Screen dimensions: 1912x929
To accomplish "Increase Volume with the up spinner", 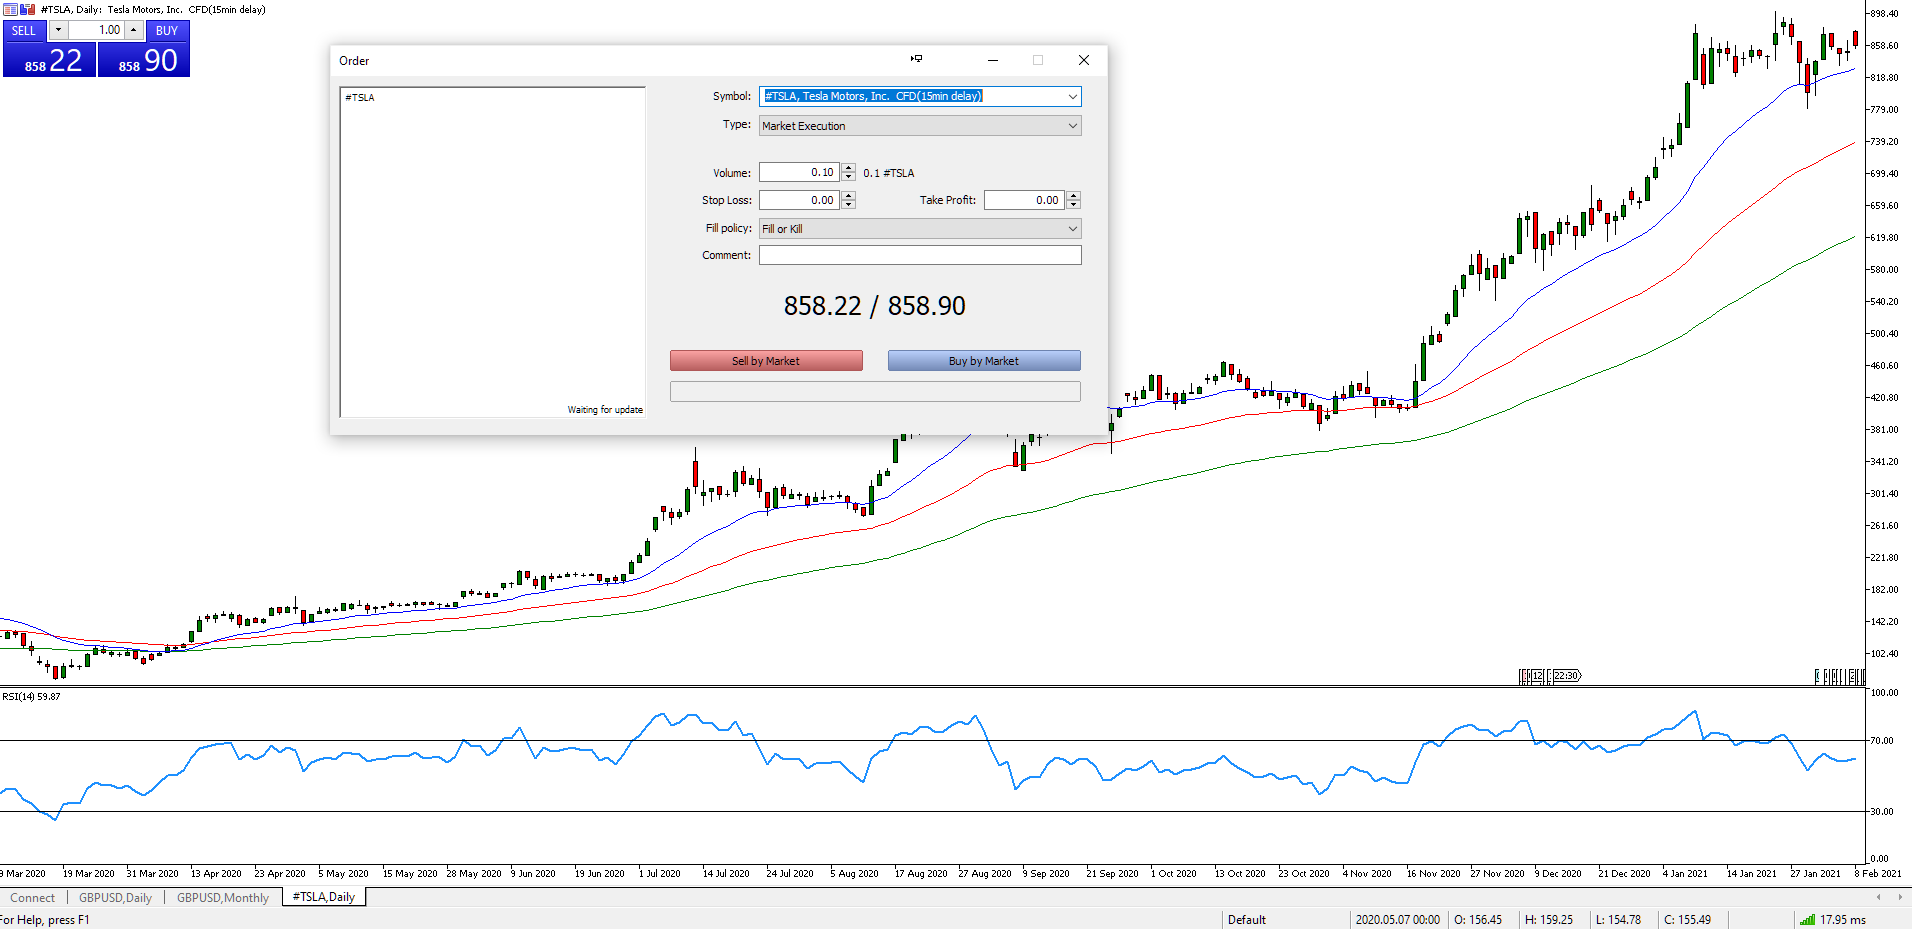I will pos(848,168).
